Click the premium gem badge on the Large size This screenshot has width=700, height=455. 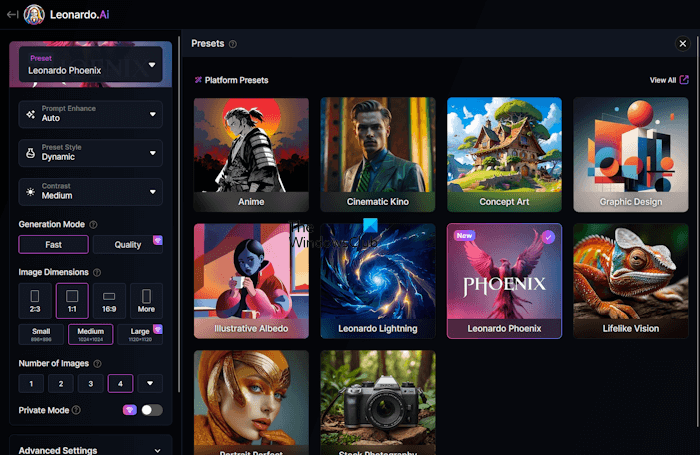(x=158, y=329)
